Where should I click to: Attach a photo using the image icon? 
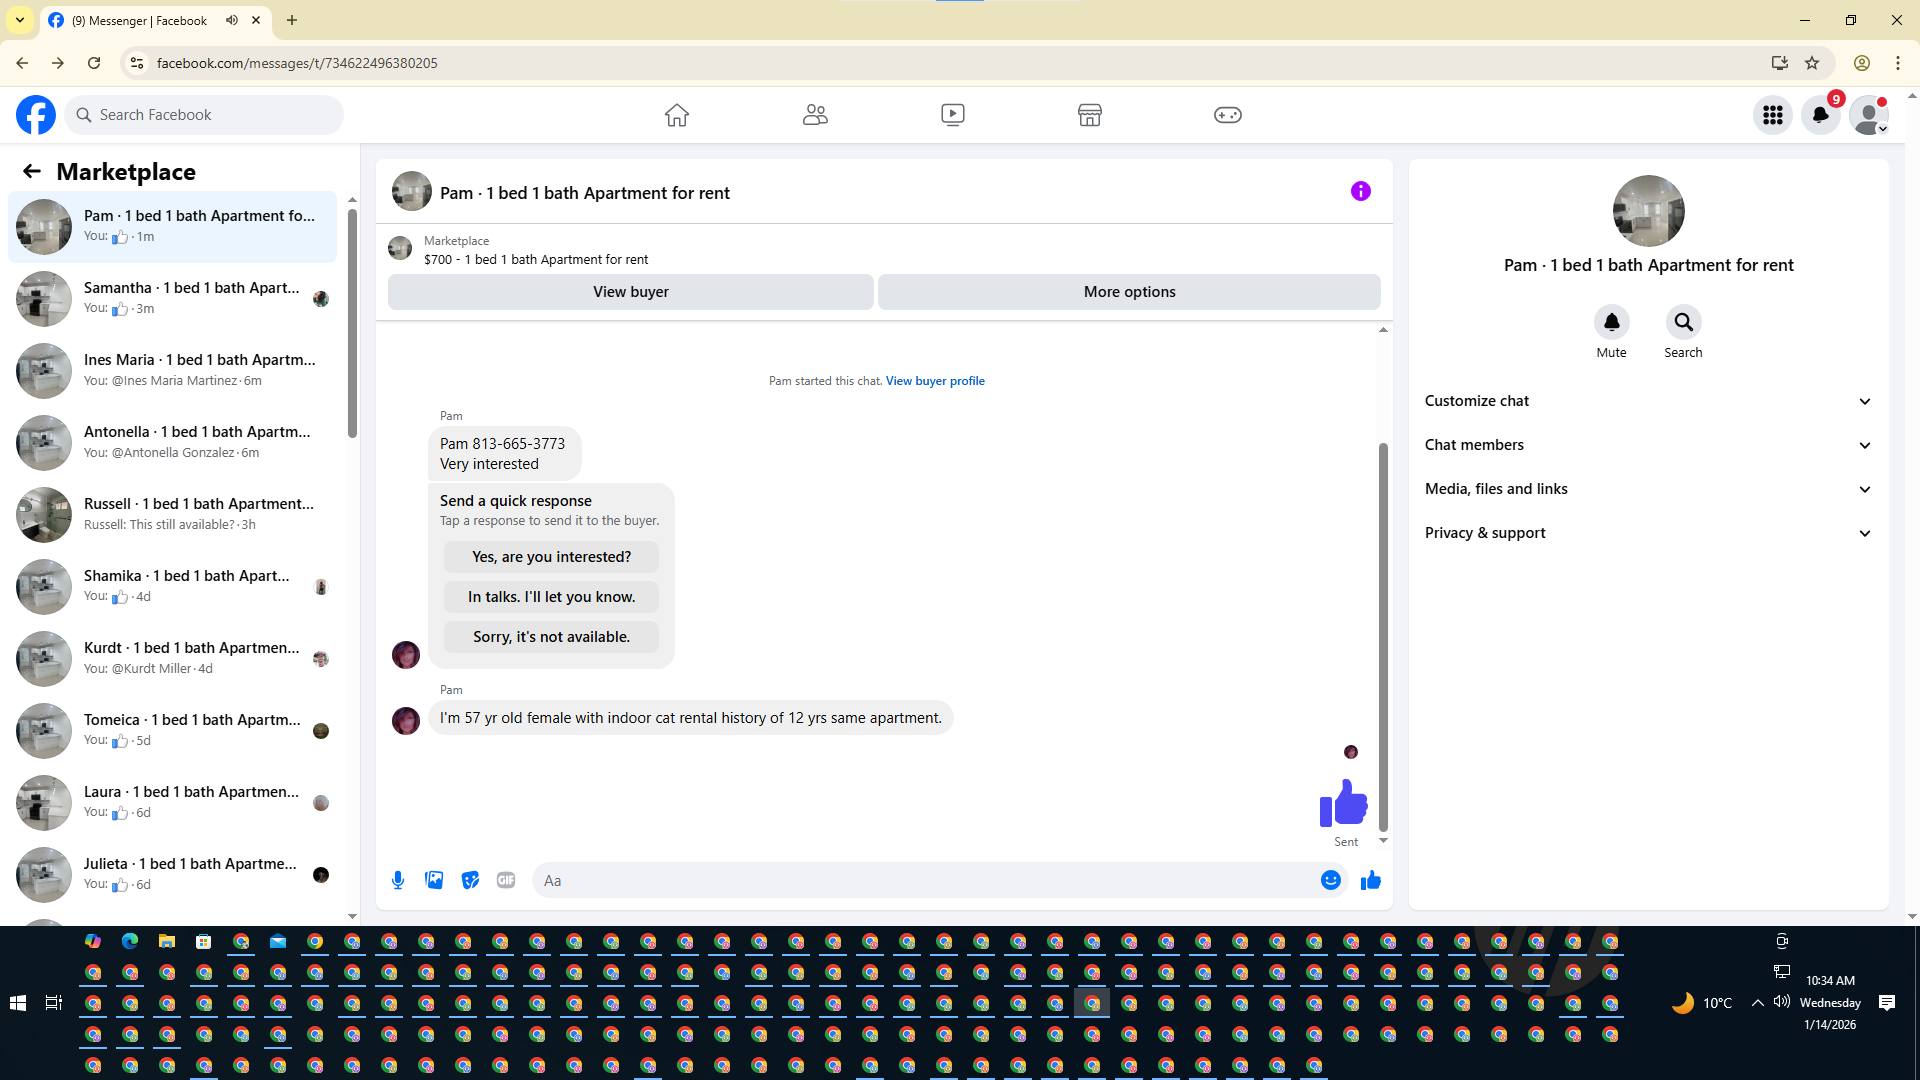coord(434,880)
